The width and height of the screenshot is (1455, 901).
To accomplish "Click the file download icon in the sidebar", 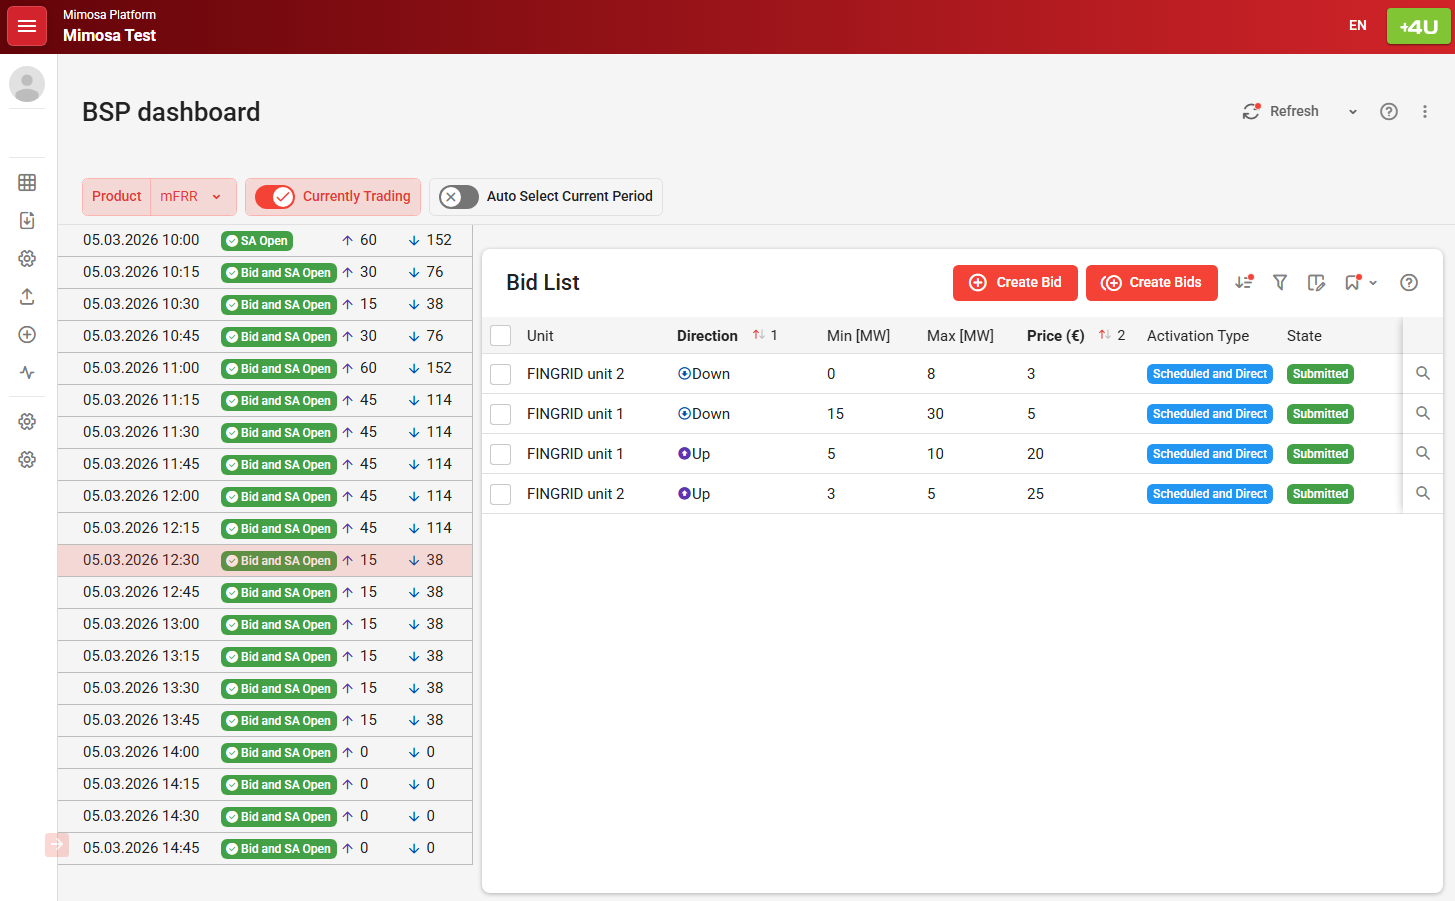I will click(27, 220).
